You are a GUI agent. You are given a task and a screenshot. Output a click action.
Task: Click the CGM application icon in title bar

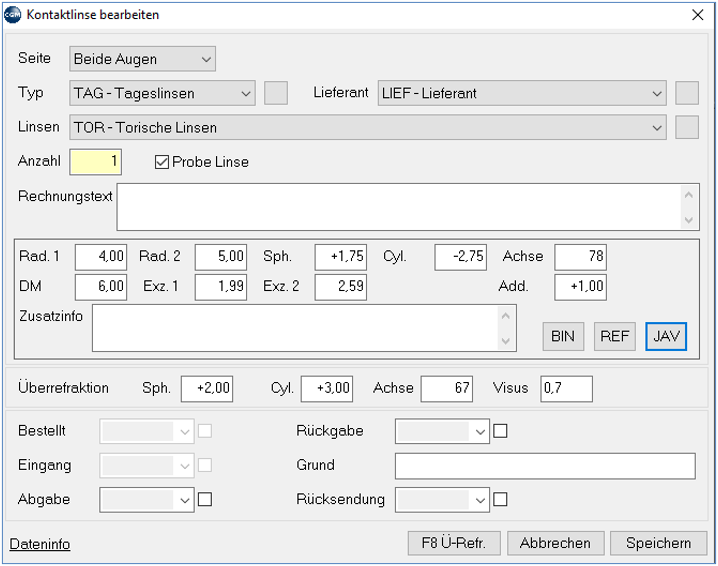pyautogui.click(x=12, y=15)
